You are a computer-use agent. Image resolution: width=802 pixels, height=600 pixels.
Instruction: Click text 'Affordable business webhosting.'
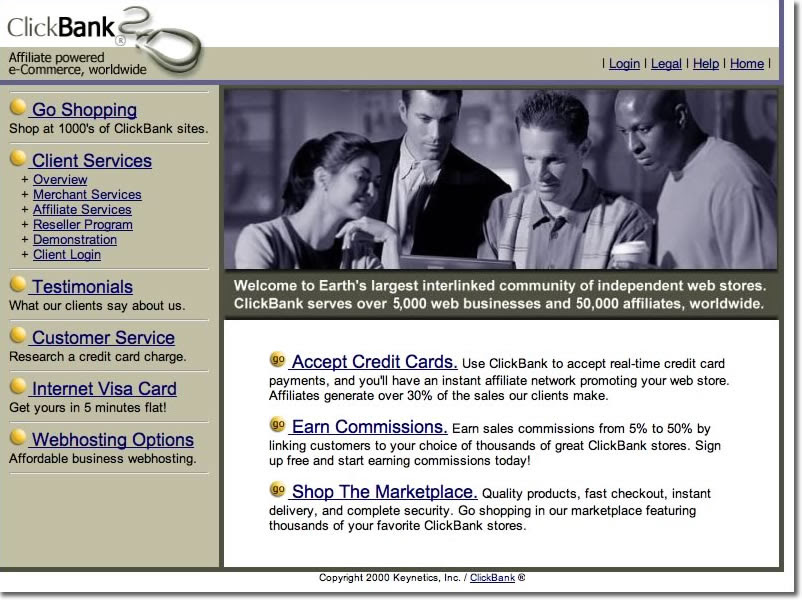102,458
